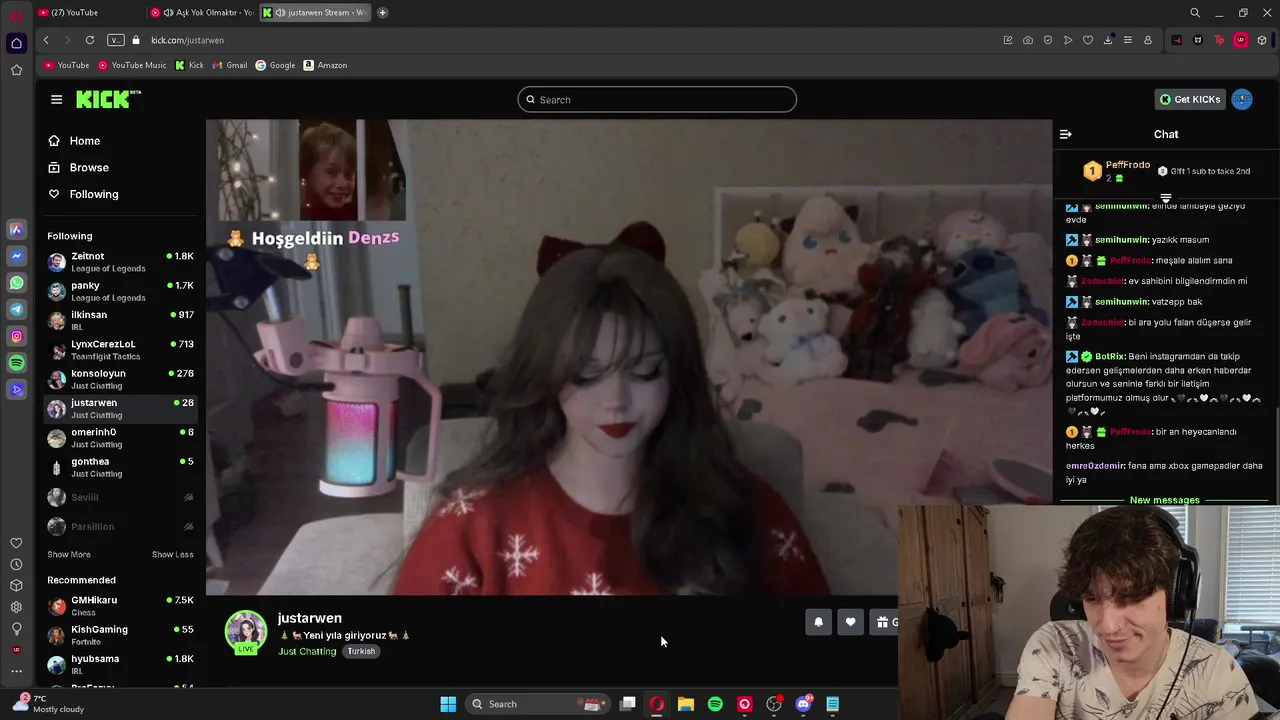Click the Get KICKs button
The height and width of the screenshot is (720, 1280).
[1190, 99]
